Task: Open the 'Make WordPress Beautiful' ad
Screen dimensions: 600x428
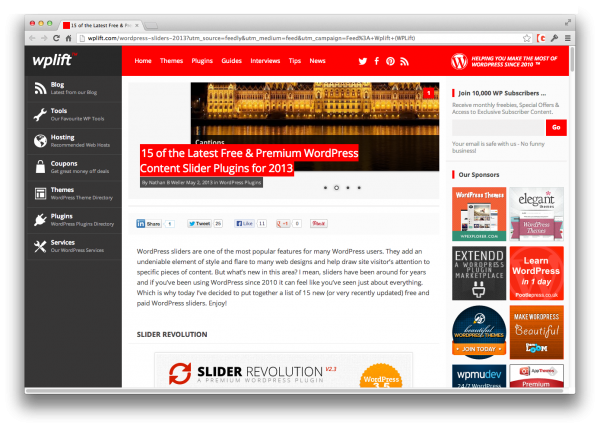Action: point(536,332)
